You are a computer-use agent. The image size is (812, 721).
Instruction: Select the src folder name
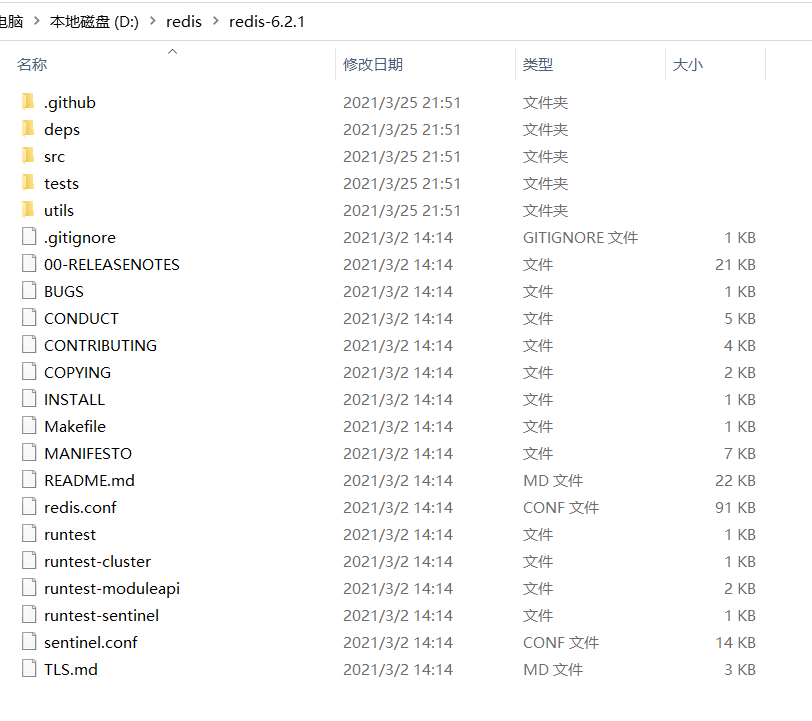point(54,156)
